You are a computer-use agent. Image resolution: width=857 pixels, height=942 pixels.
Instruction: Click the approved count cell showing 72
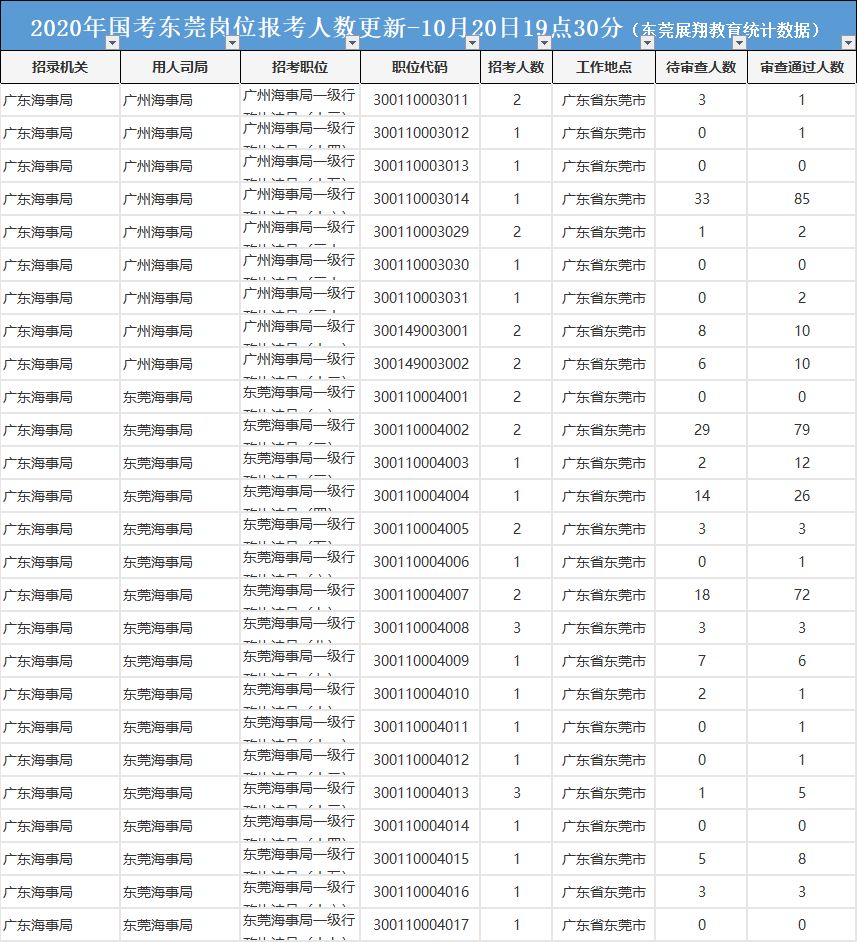[x=802, y=595]
